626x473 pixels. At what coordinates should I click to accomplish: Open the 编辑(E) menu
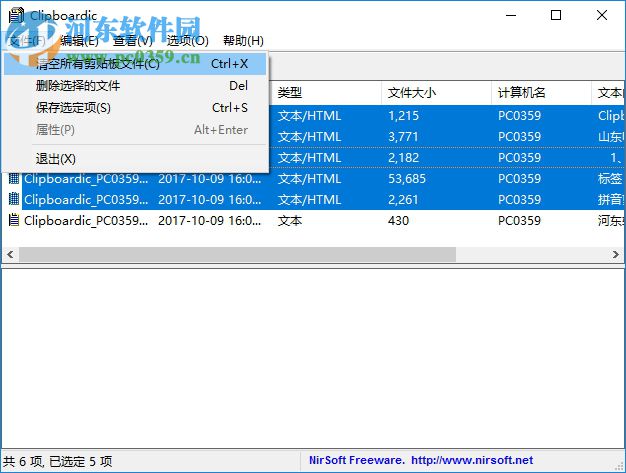point(79,40)
